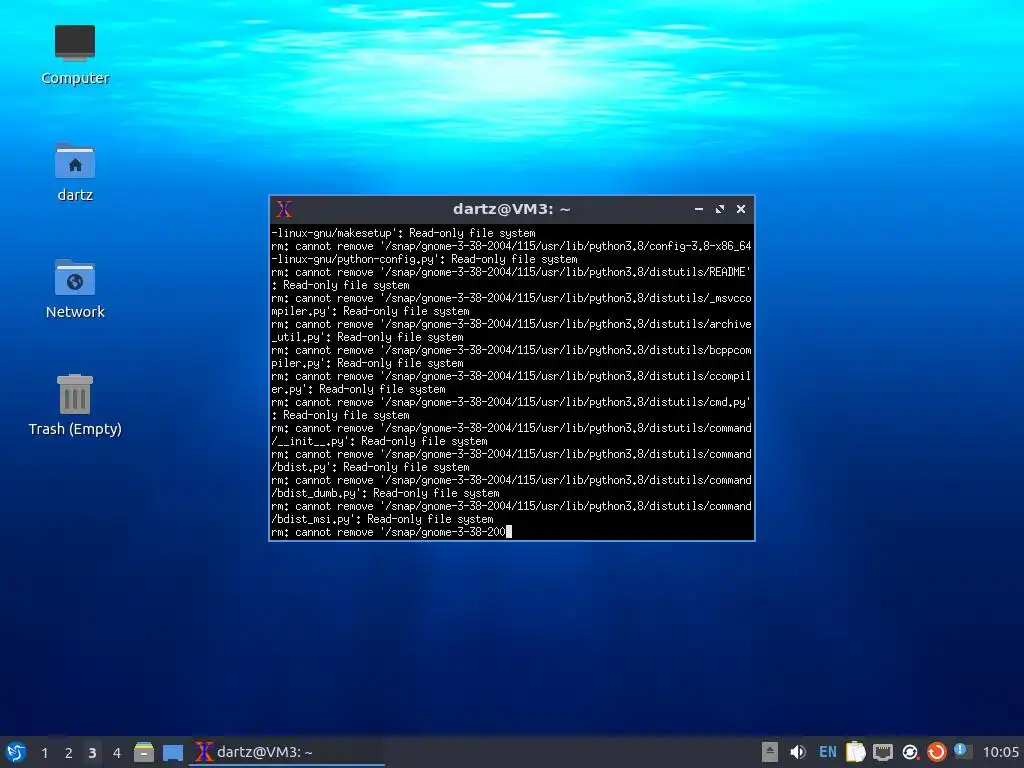Screen dimensions: 1024x768
Task: Click the 'bdist_dumb.py' terminal line
Action: click(x=385, y=493)
